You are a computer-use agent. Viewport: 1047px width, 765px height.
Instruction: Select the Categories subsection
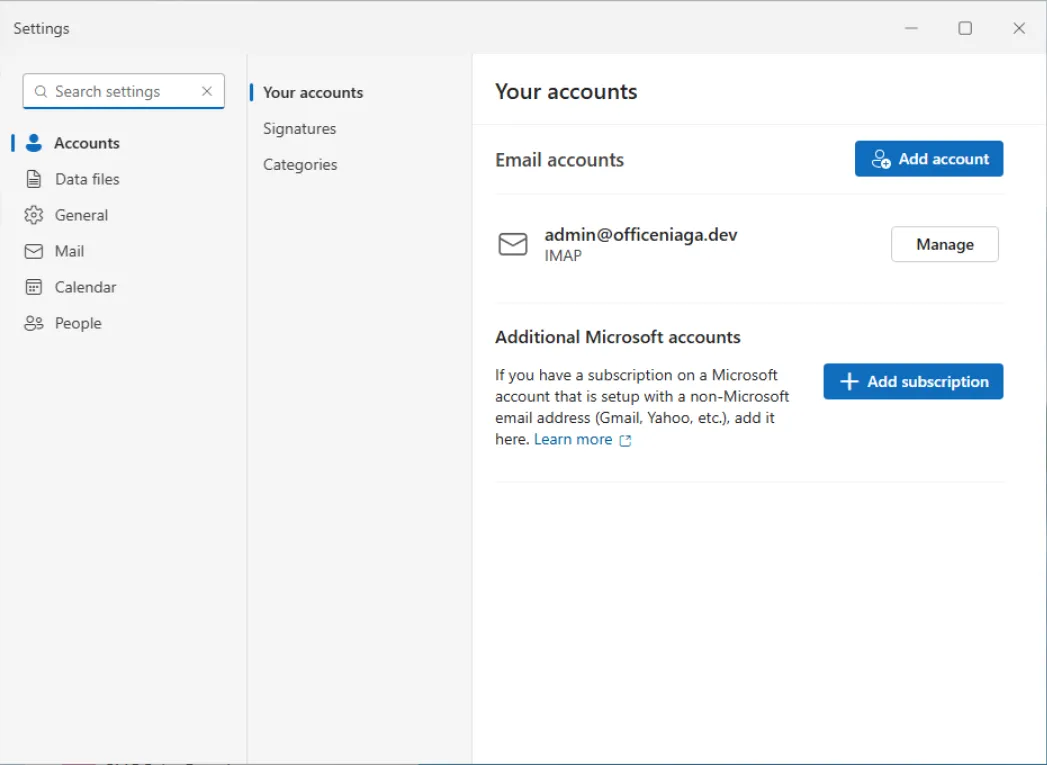pyautogui.click(x=300, y=164)
